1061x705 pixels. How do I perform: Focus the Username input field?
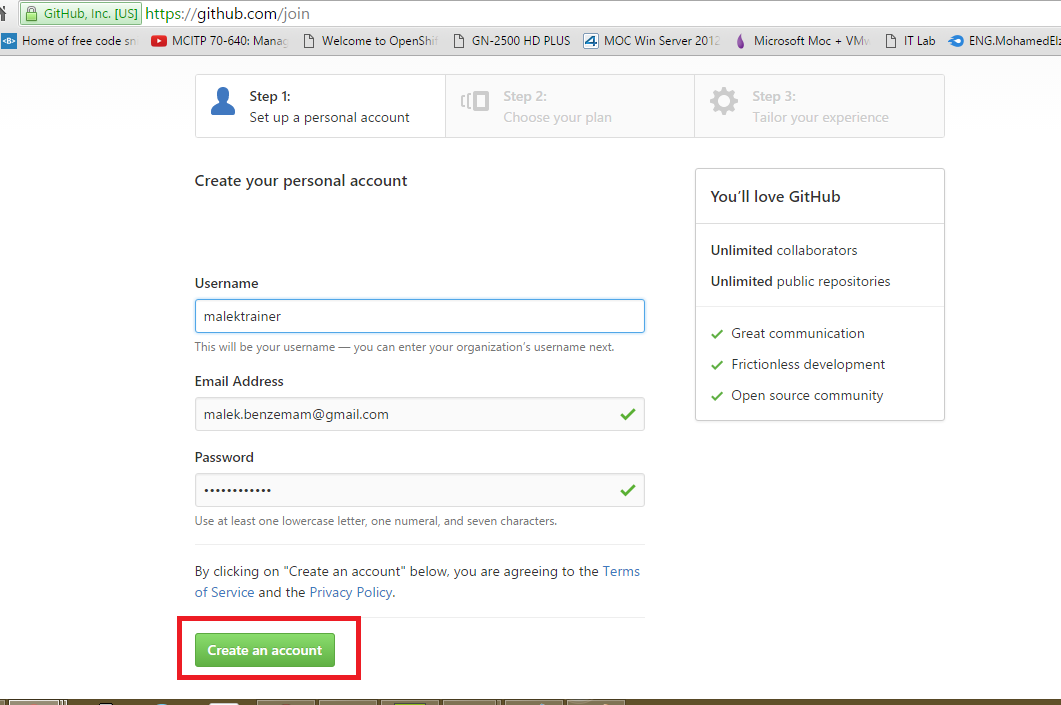[420, 316]
